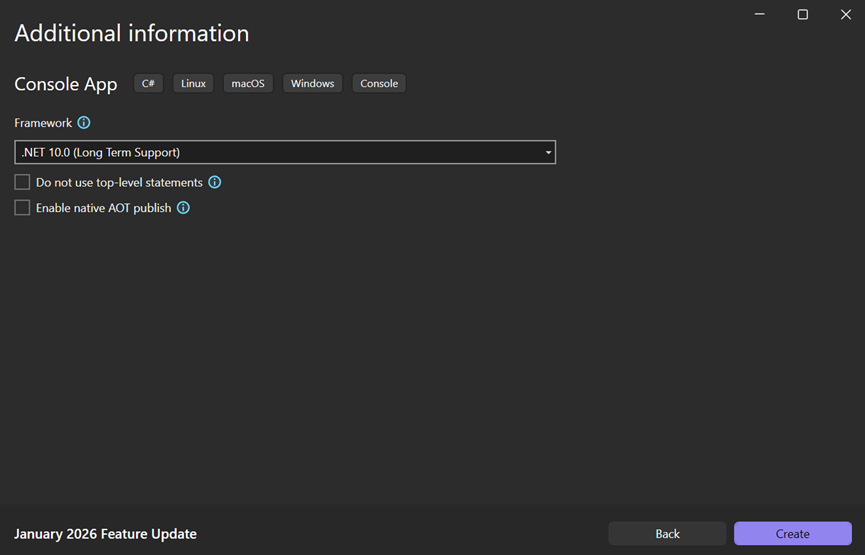This screenshot has width=865, height=555.
Task: Click 'Do not use top-level statements' label
Action: click(119, 182)
